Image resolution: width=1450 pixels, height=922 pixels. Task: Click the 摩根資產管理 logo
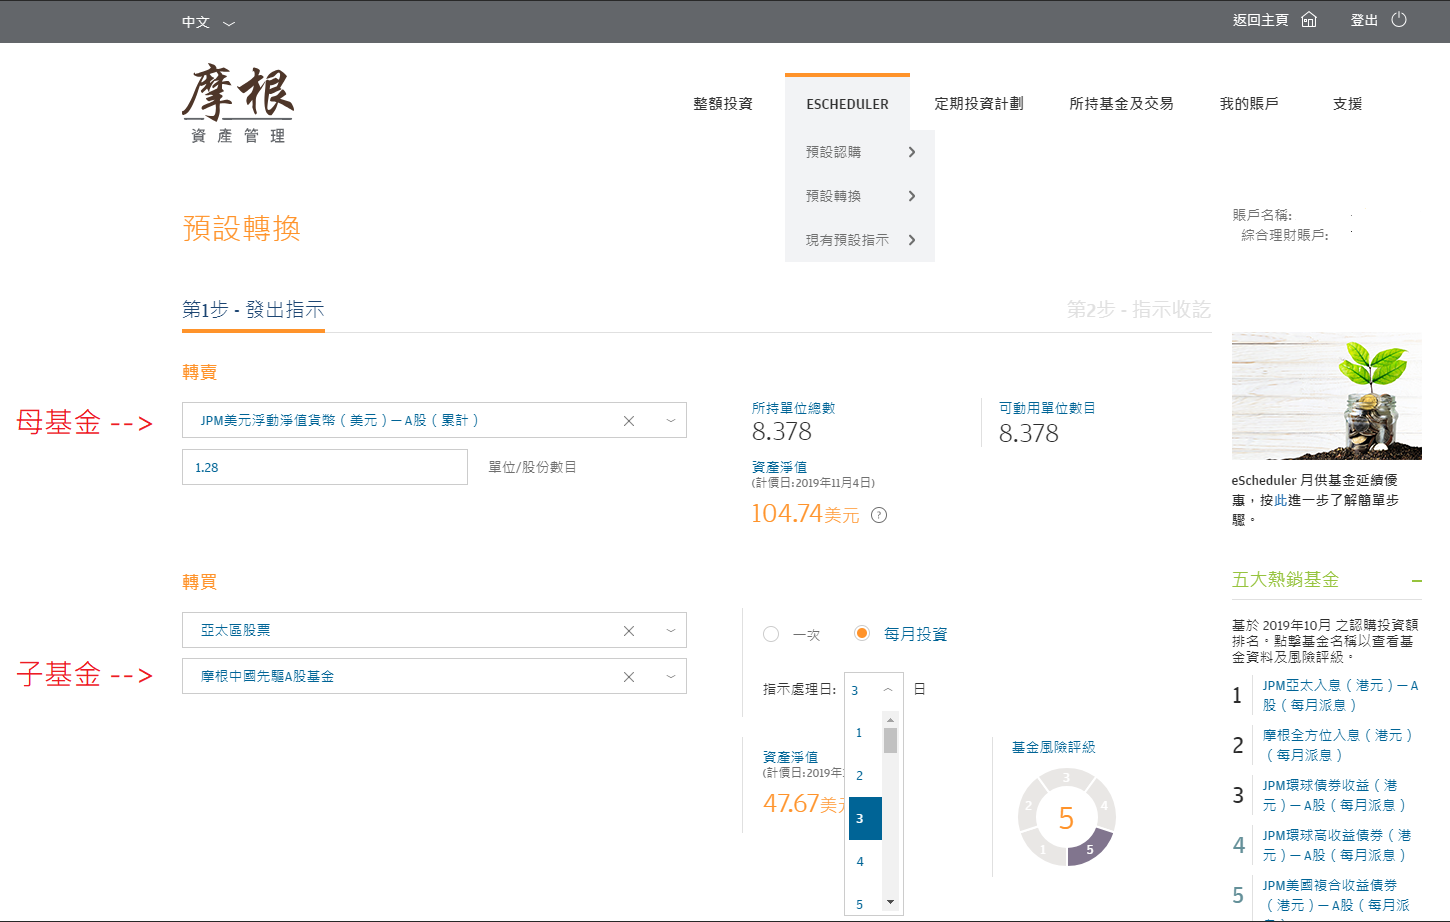(238, 104)
